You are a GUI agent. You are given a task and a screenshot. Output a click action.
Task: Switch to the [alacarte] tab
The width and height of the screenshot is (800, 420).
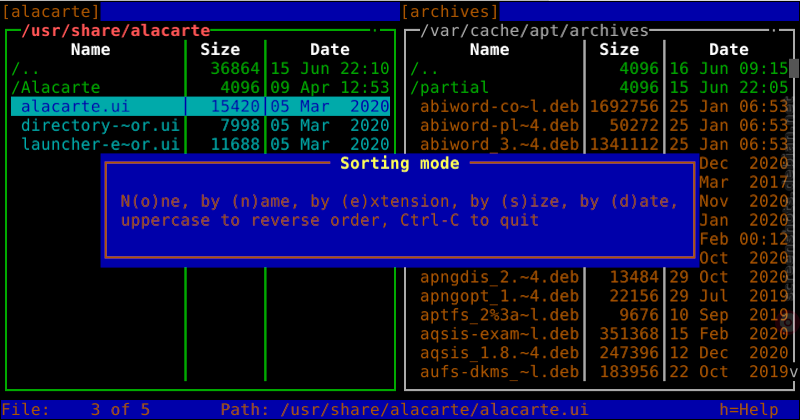(x=51, y=11)
